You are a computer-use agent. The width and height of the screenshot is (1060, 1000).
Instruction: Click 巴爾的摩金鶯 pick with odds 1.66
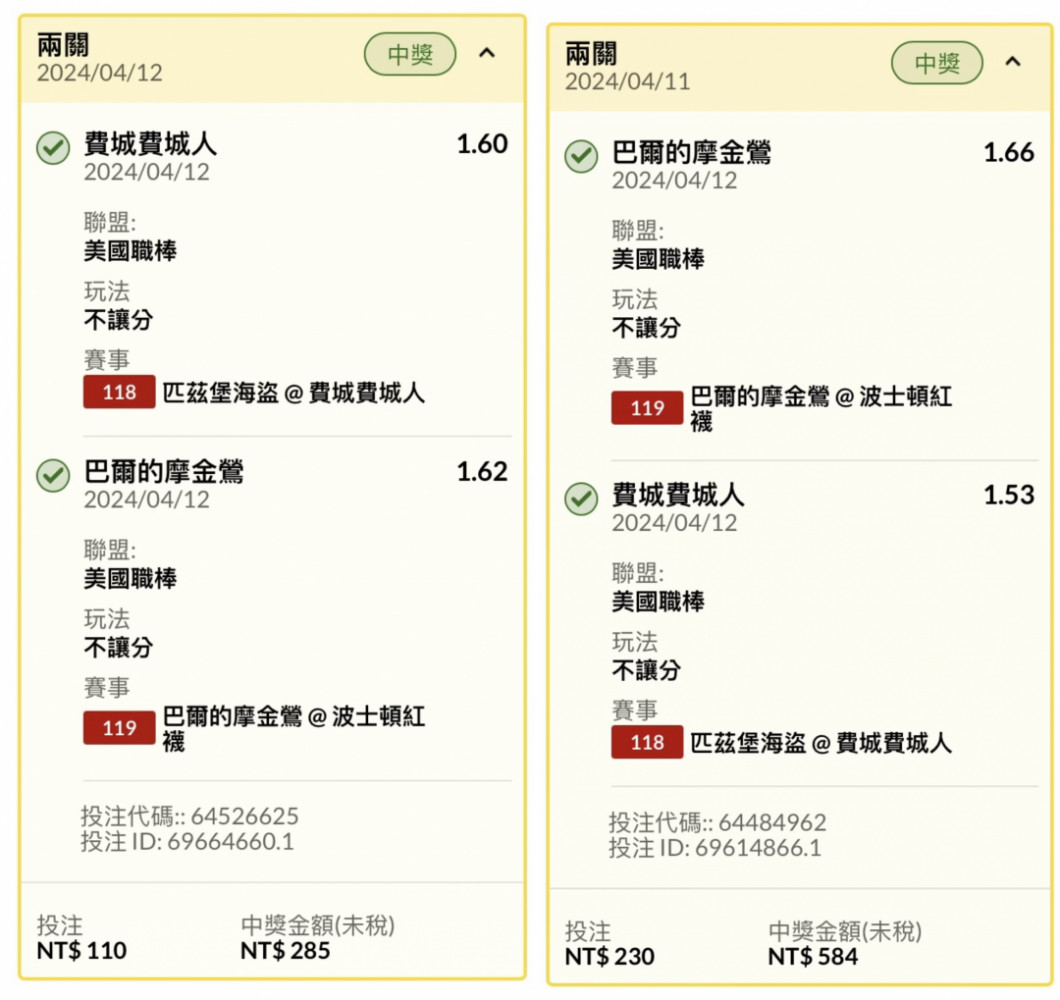[x=692, y=152]
